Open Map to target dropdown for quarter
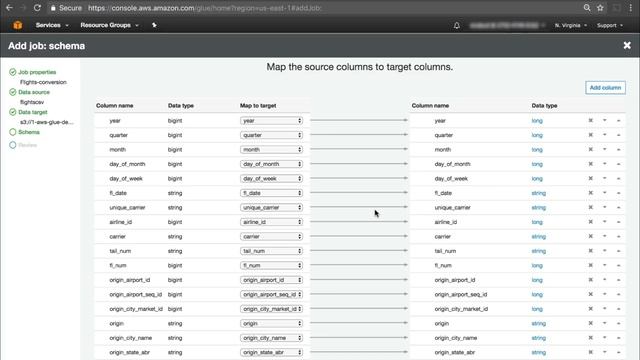Image resolution: width=640 pixels, height=360 pixels. click(x=271, y=135)
